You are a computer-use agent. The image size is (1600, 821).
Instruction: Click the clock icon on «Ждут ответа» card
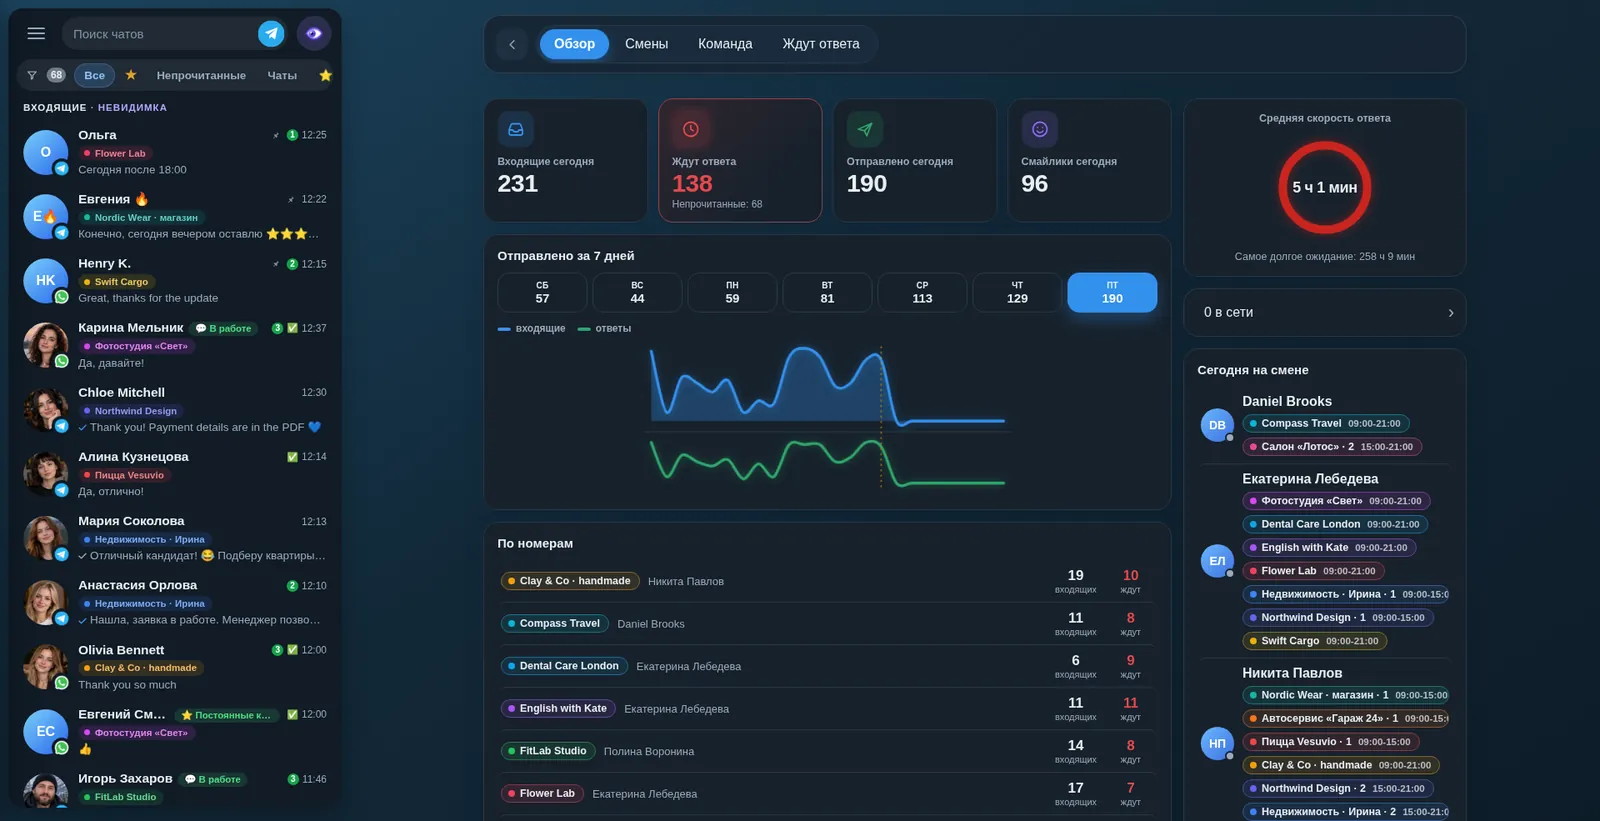[x=690, y=129]
